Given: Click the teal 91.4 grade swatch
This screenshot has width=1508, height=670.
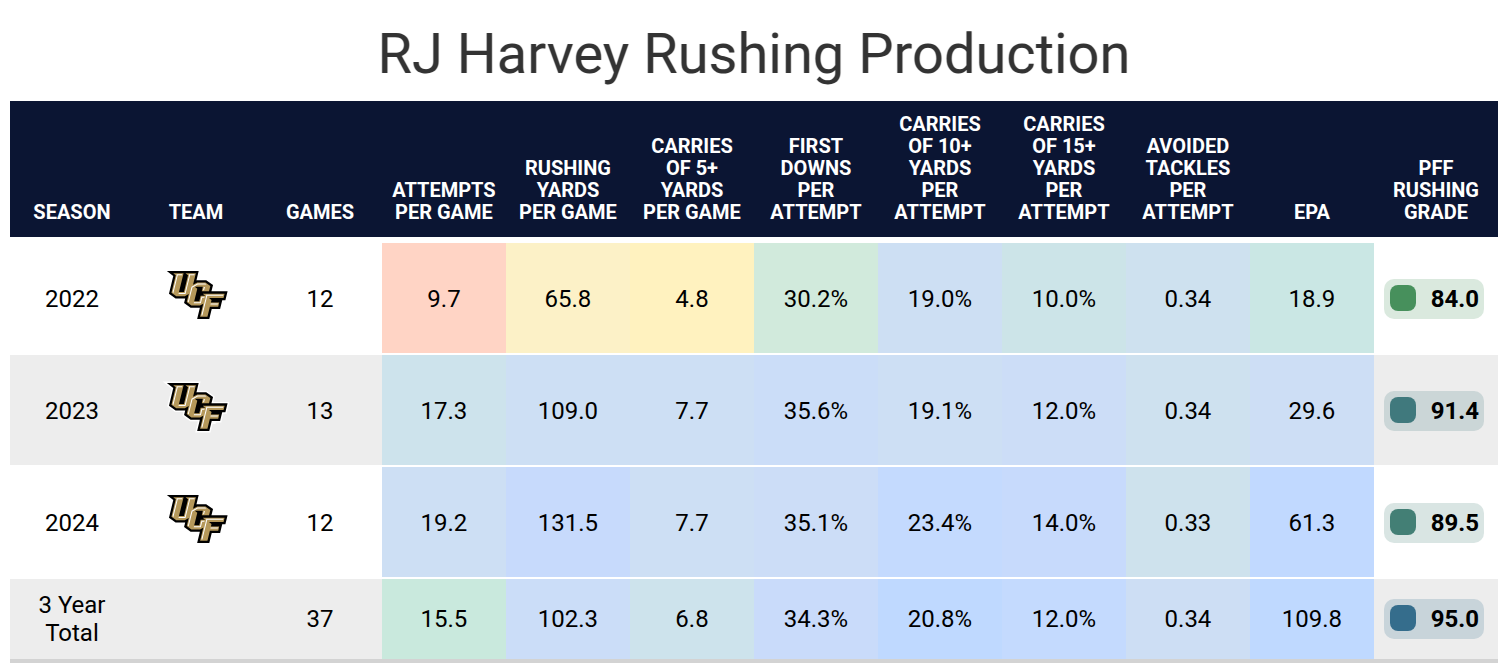Looking at the screenshot, I should pyautogui.click(x=1403, y=411).
